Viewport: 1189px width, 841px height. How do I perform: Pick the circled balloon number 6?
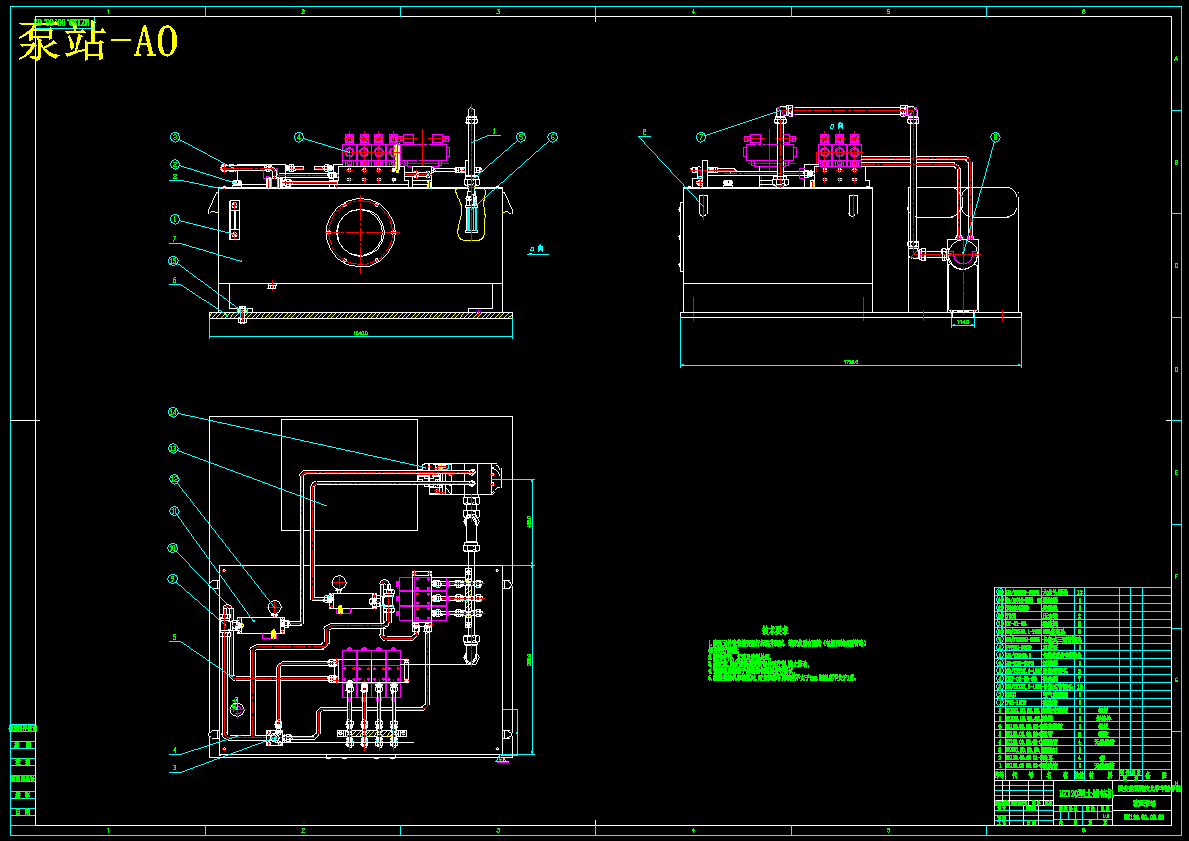553,137
